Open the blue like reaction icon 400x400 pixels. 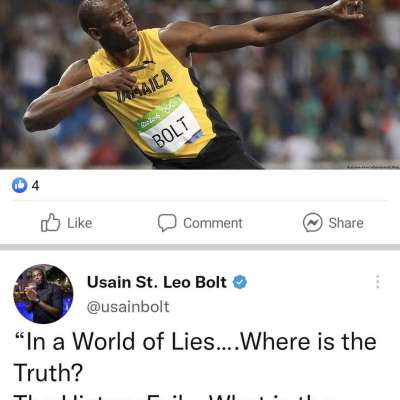(20, 185)
